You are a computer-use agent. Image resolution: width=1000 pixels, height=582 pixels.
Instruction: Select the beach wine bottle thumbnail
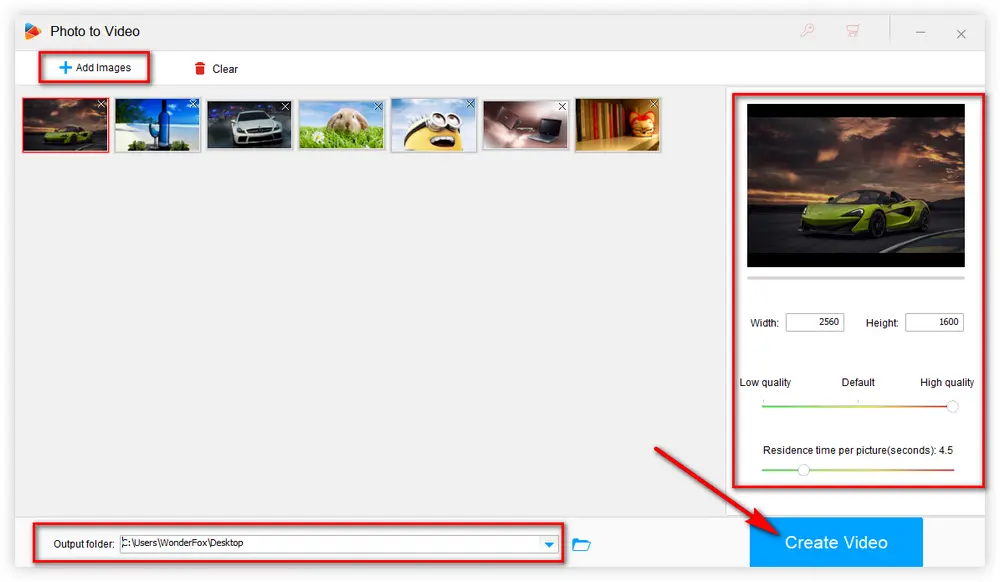(x=157, y=125)
